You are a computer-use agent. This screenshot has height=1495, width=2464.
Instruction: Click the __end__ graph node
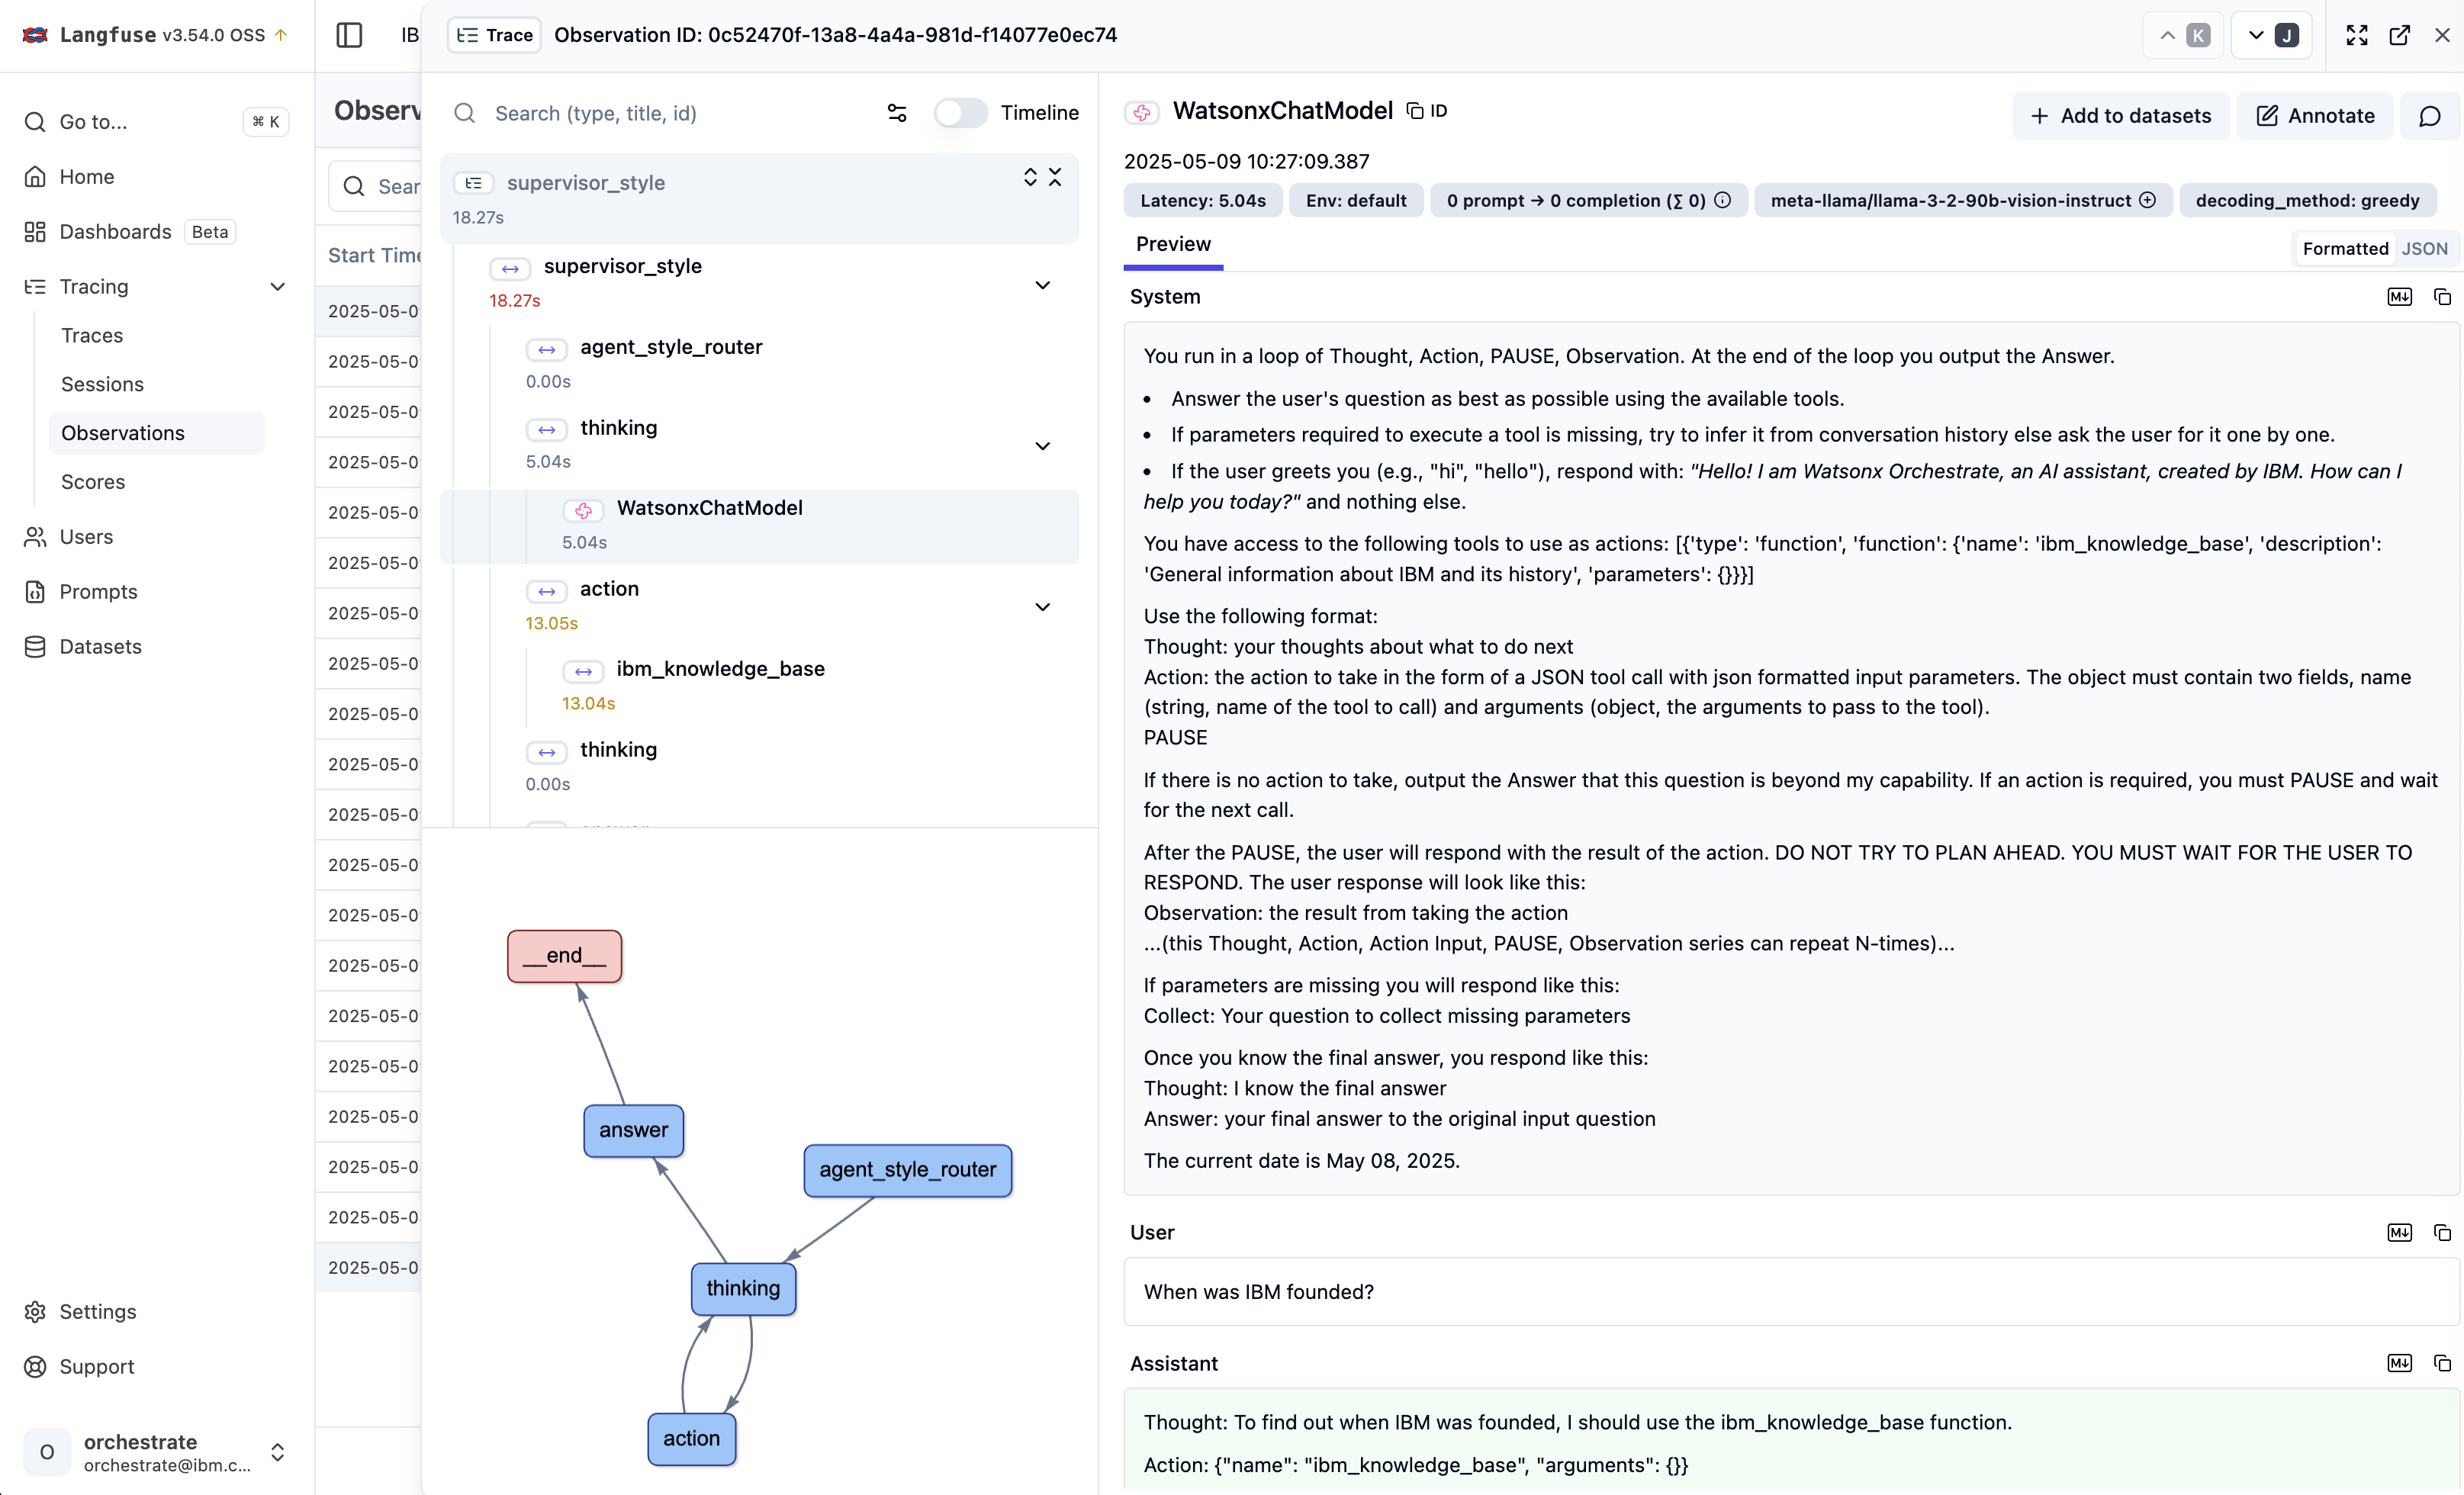(564, 956)
